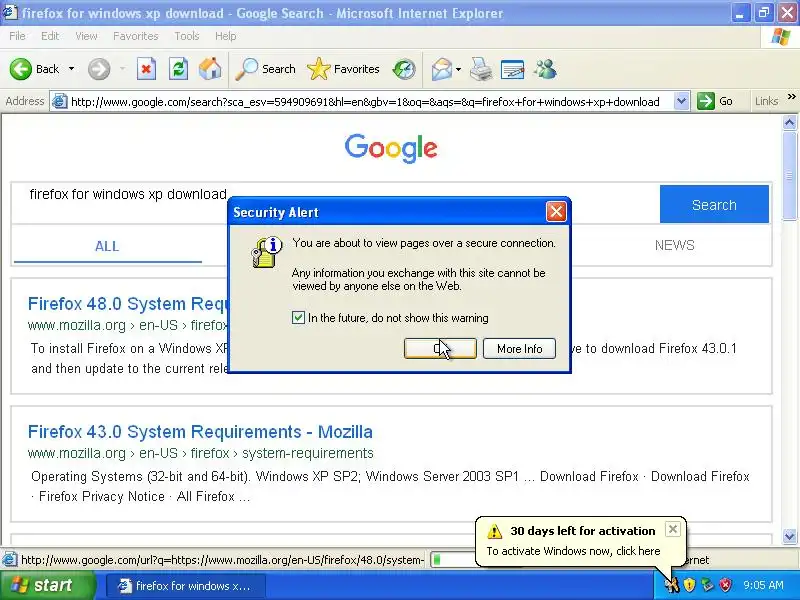
Task: Click the Google logo
Action: pos(391,148)
